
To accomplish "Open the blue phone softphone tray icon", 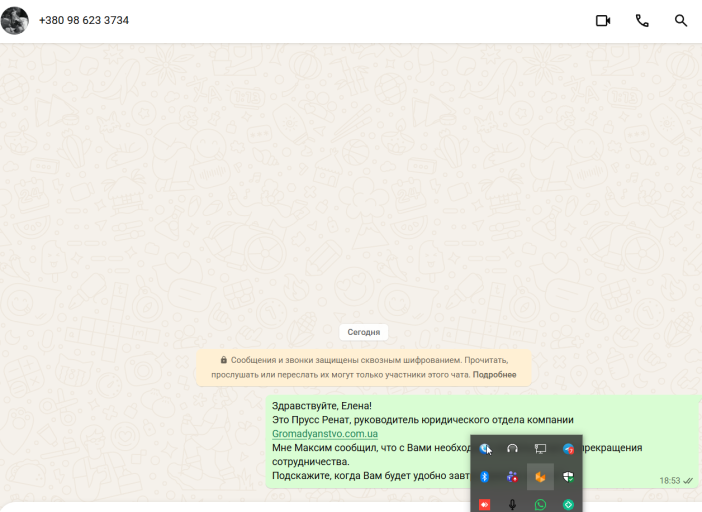I will pyautogui.click(x=484, y=448).
